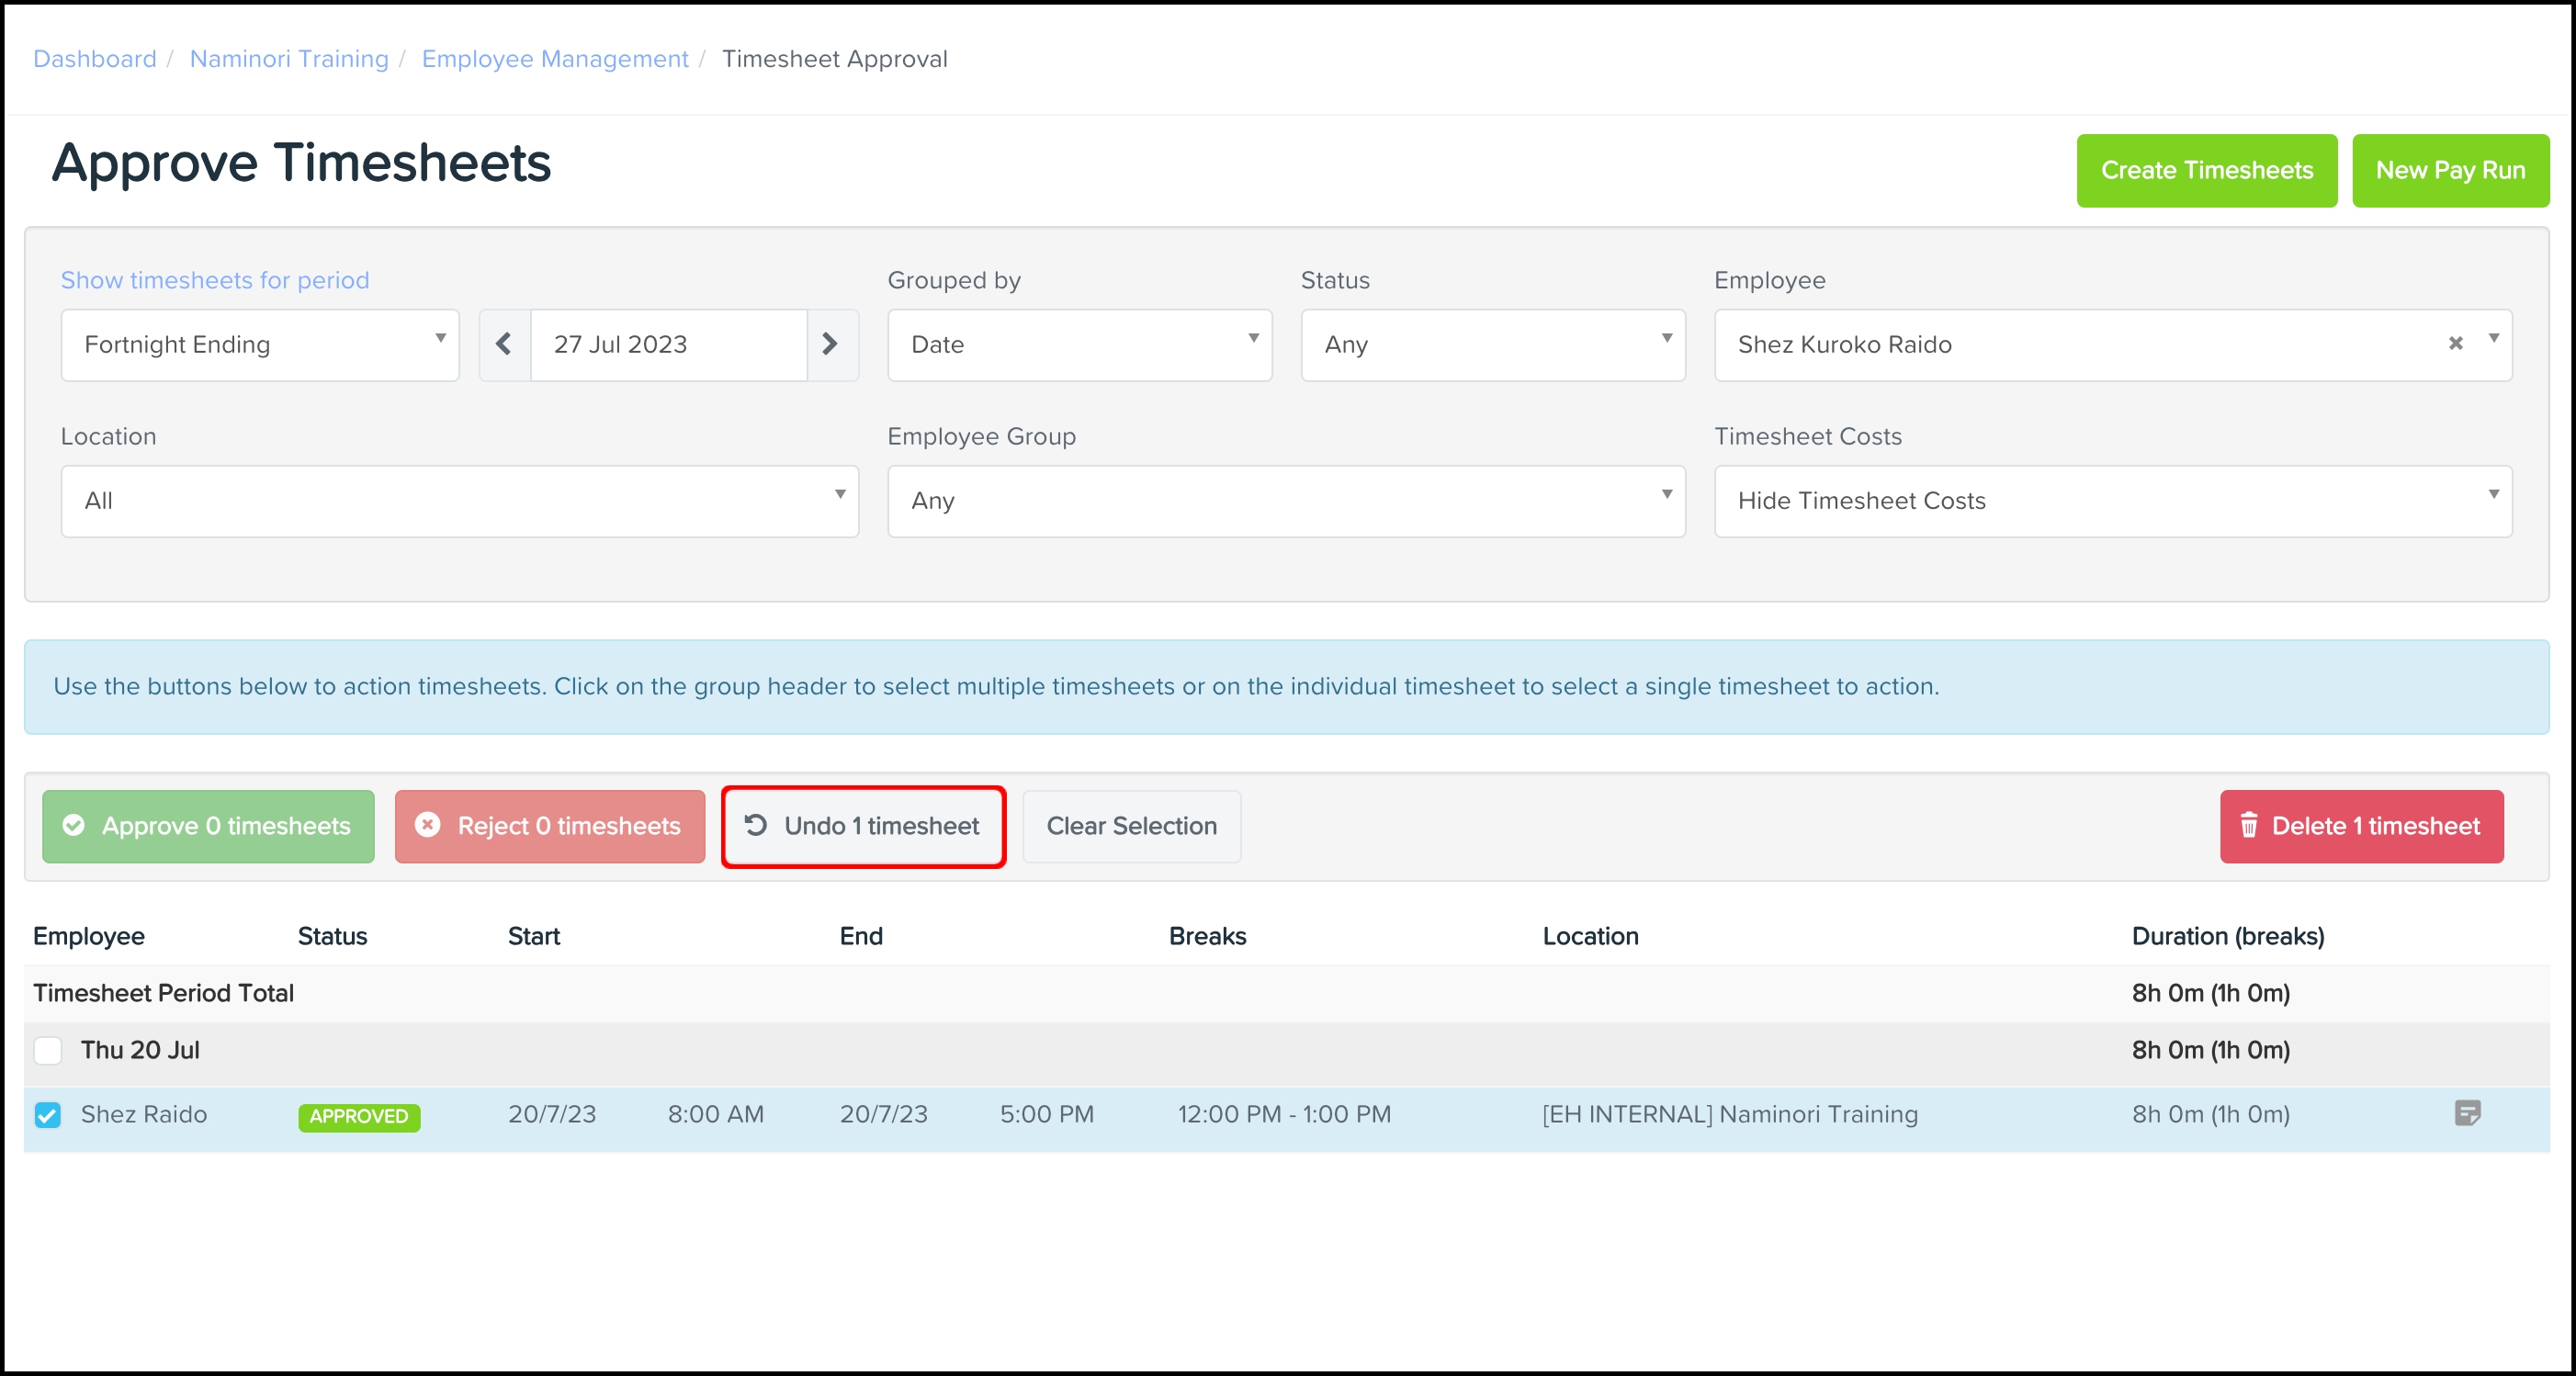This screenshot has height=1376, width=2576.
Task: Go to previous period with left chevron
Action: (x=504, y=344)
